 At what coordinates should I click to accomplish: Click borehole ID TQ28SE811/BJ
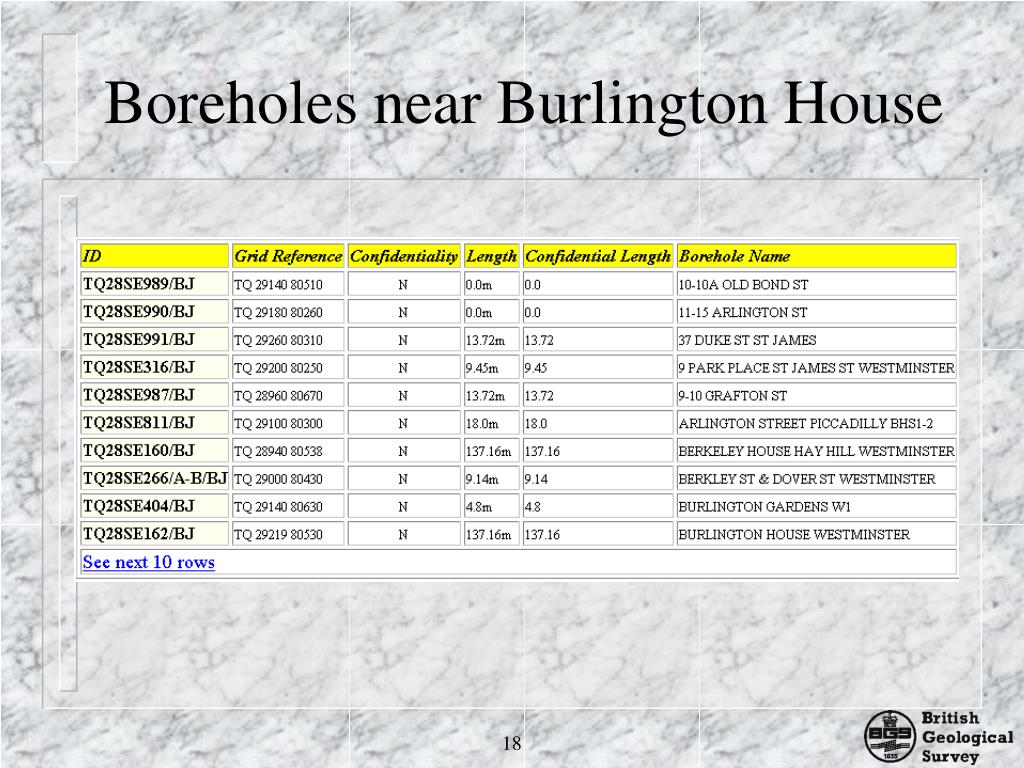[x=138, y=423]
